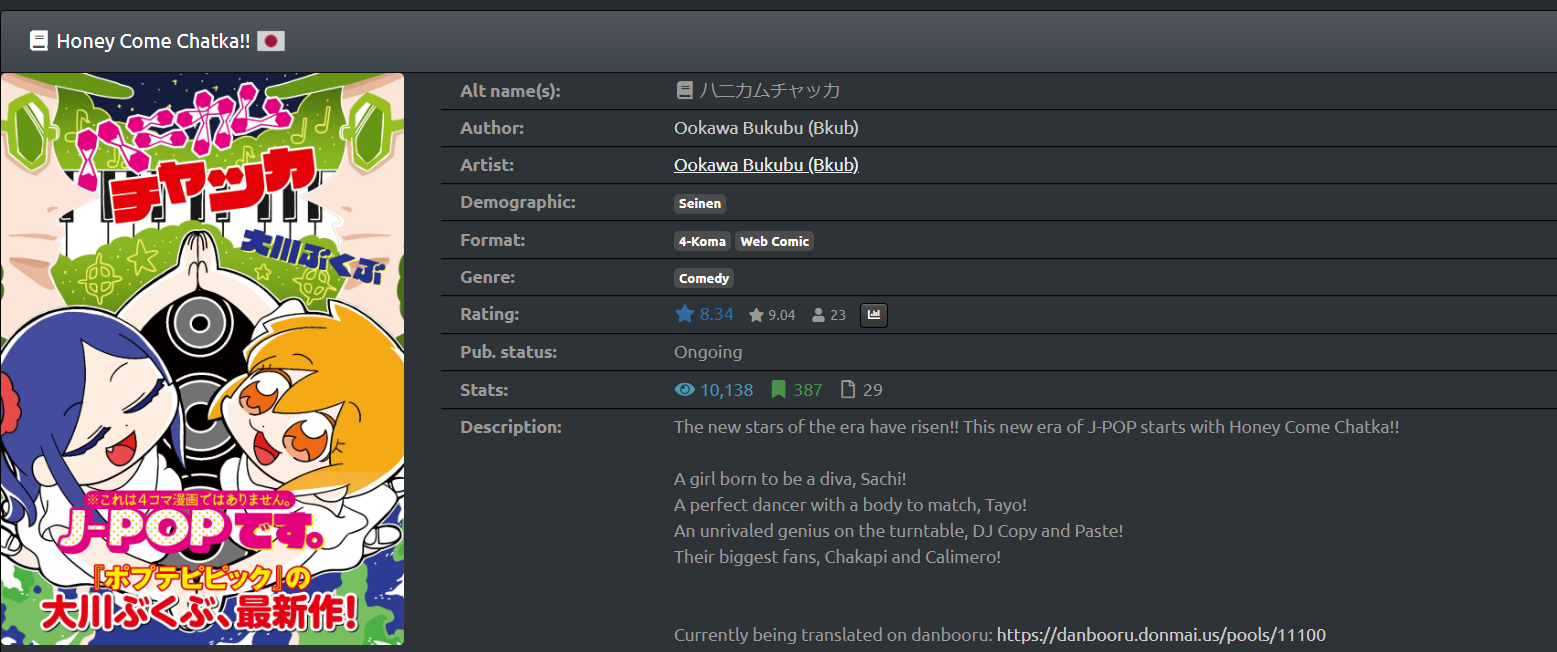The height and width of the screenshot is (652, 1557).
Task: Click the Format: label
Action: click(x=493, y=240)
